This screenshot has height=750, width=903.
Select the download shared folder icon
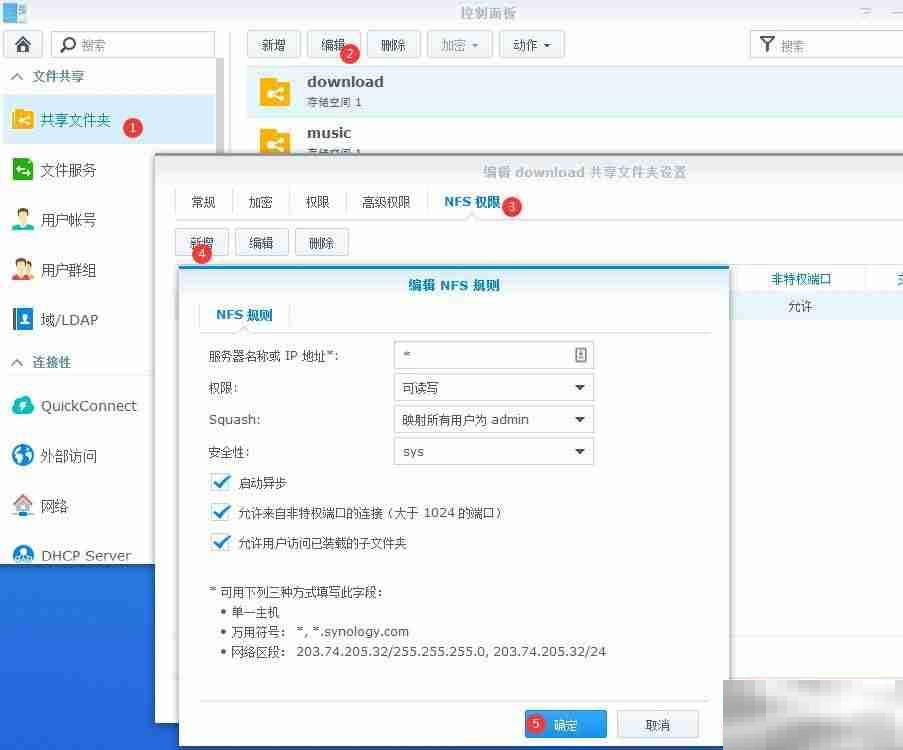pyautogui.click(x=275, y=92)
